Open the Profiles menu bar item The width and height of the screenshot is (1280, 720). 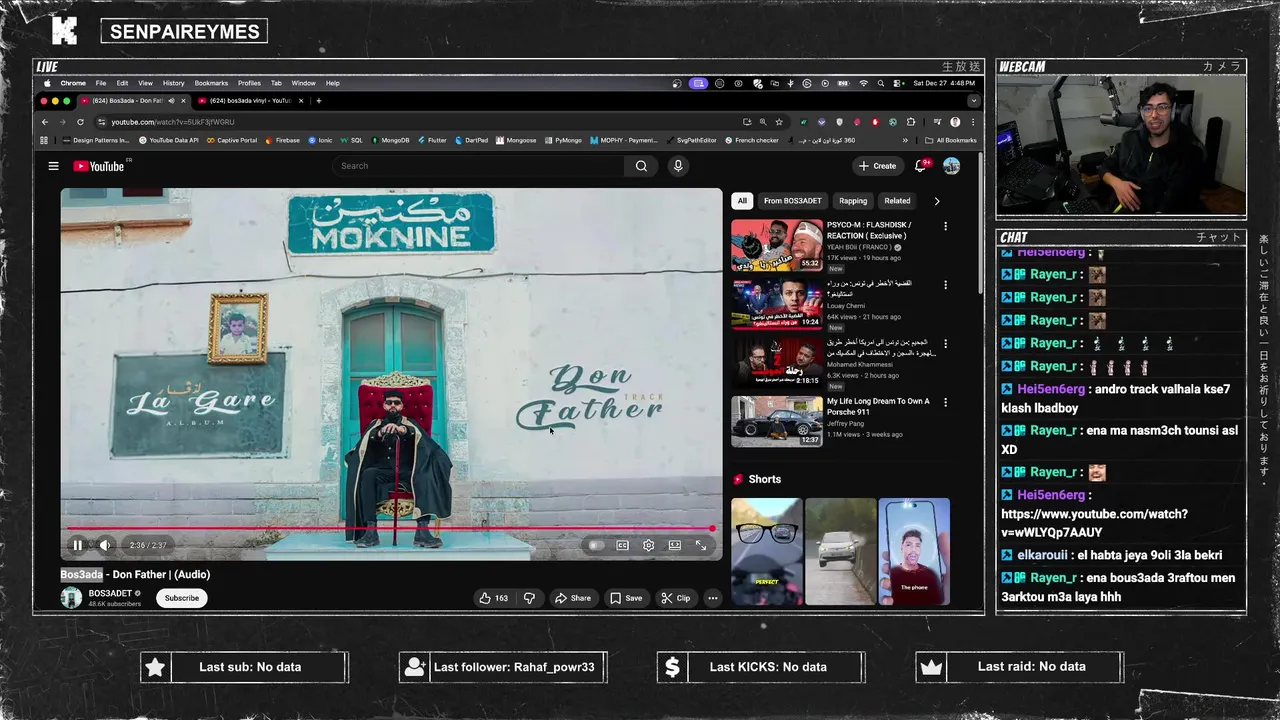(x=249, y=83)
